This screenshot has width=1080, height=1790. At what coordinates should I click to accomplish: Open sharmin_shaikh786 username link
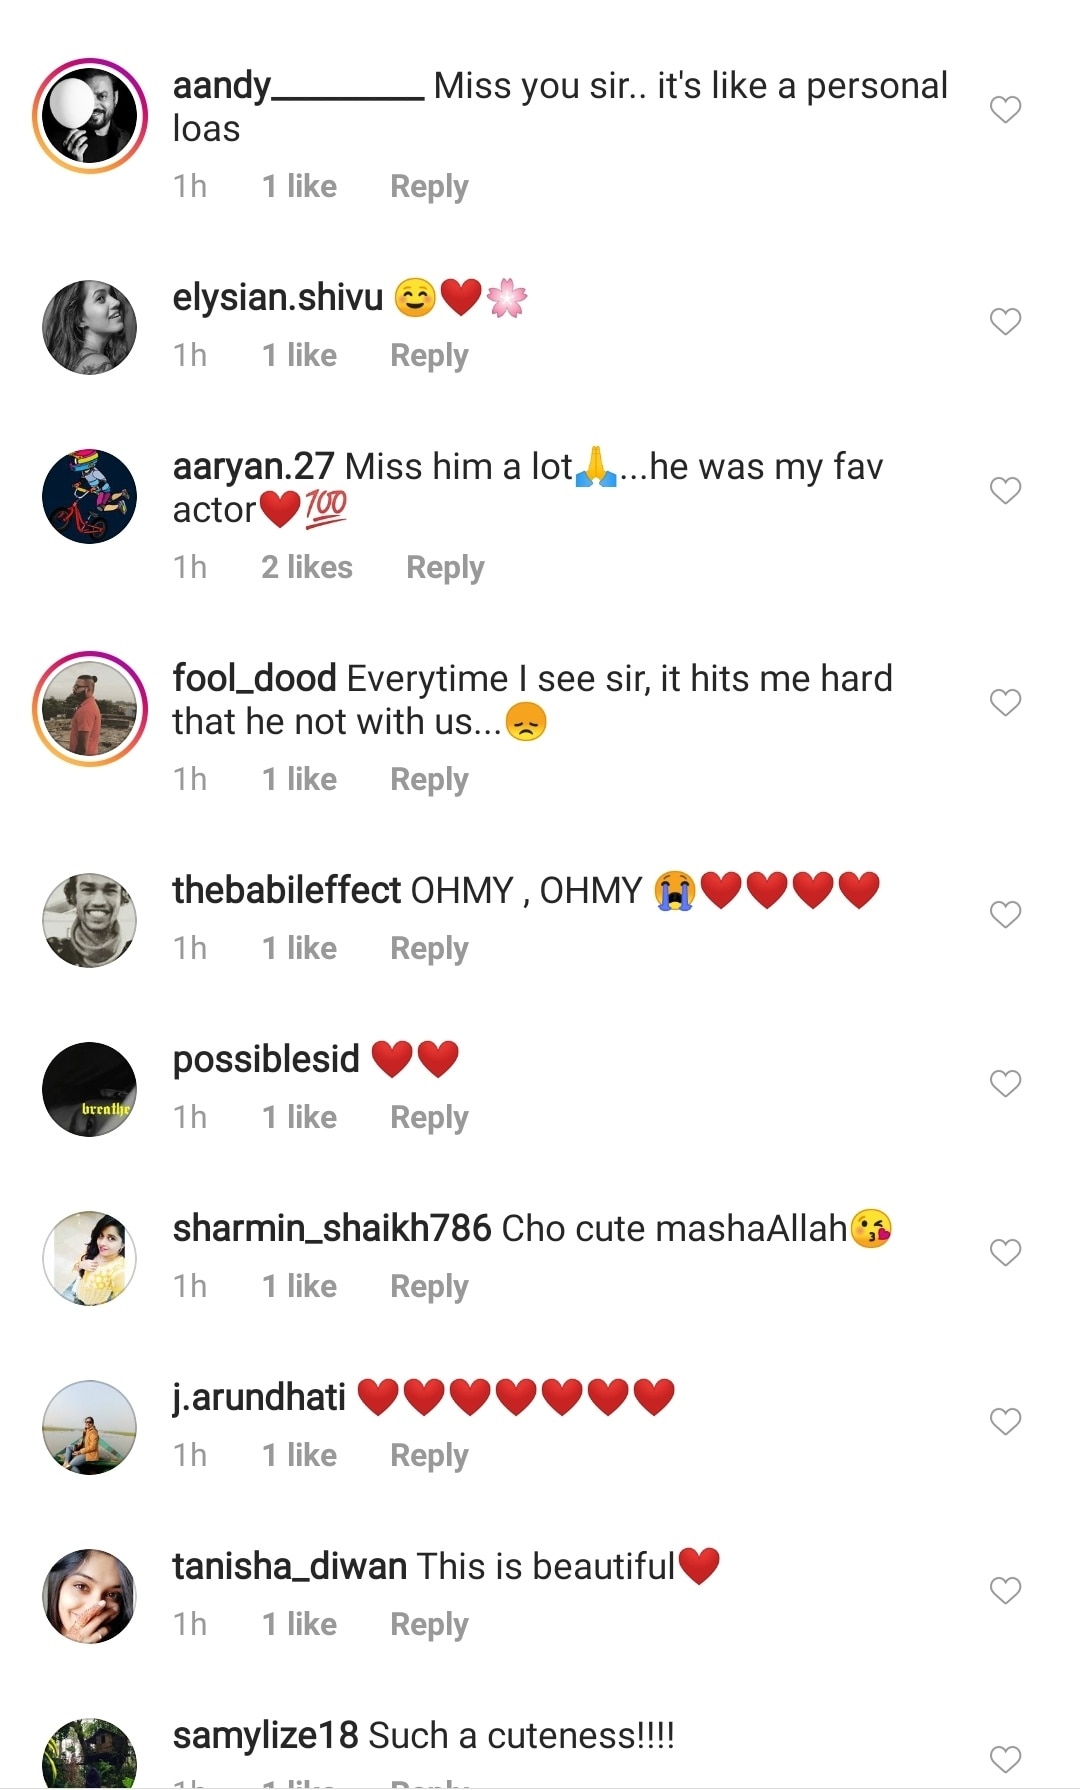[331, 1228]
